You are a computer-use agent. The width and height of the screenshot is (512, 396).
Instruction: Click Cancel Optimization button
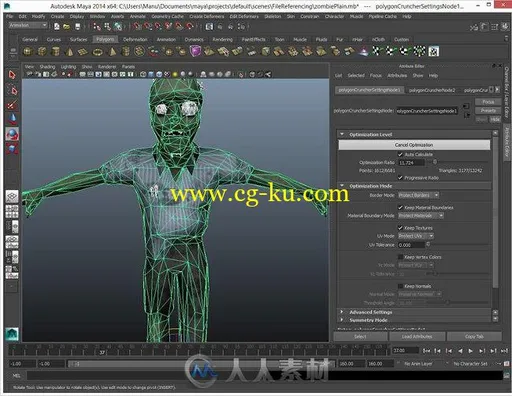coord(414,145)
